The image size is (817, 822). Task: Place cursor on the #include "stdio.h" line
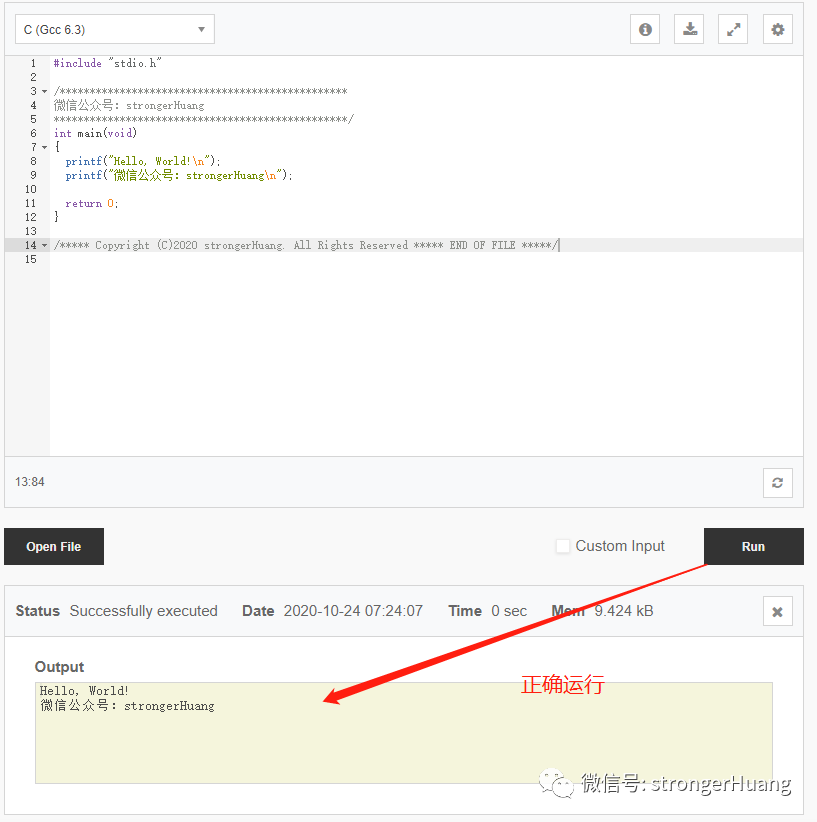pyautogui.click(x=108, y=63)
